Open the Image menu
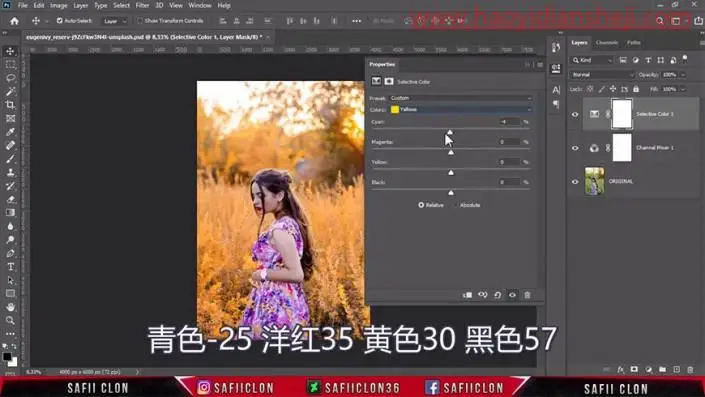Screen dimensions: 705x397 (x=58, y=5)
